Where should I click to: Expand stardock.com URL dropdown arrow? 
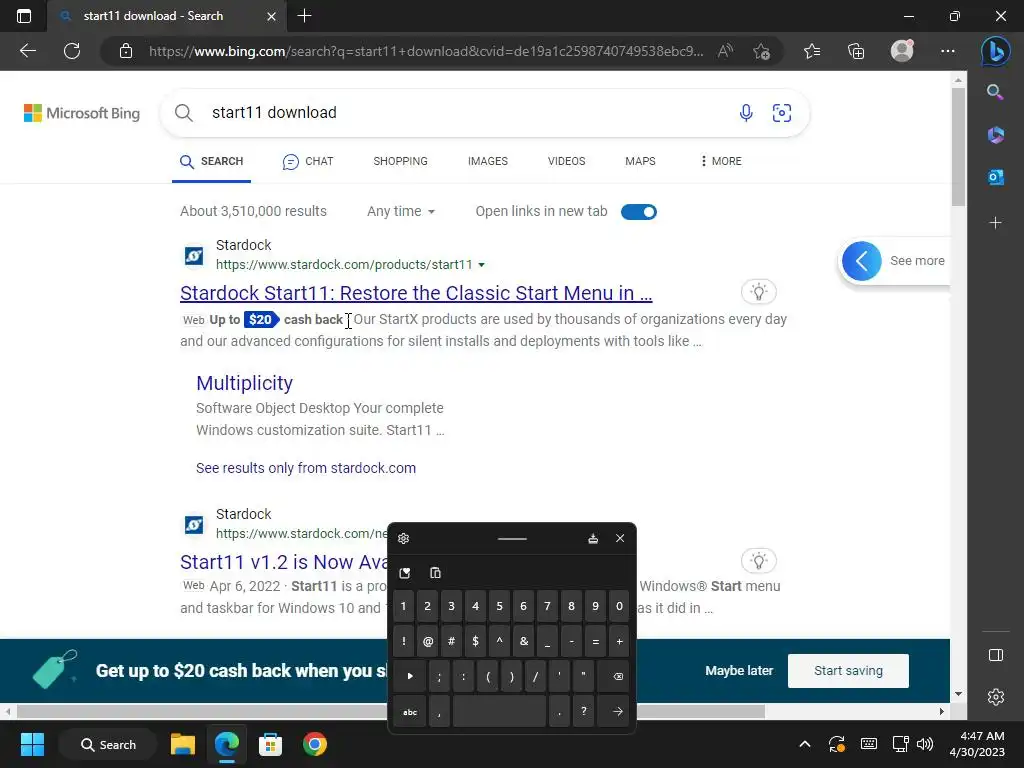coord(482,264)
